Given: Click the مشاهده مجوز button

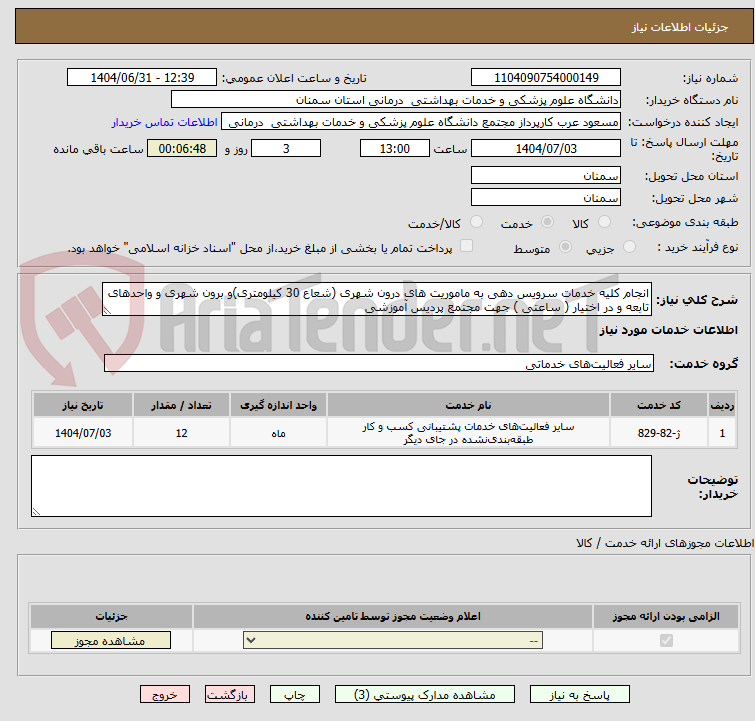Looking at the screenshot, I should [111, 641].
